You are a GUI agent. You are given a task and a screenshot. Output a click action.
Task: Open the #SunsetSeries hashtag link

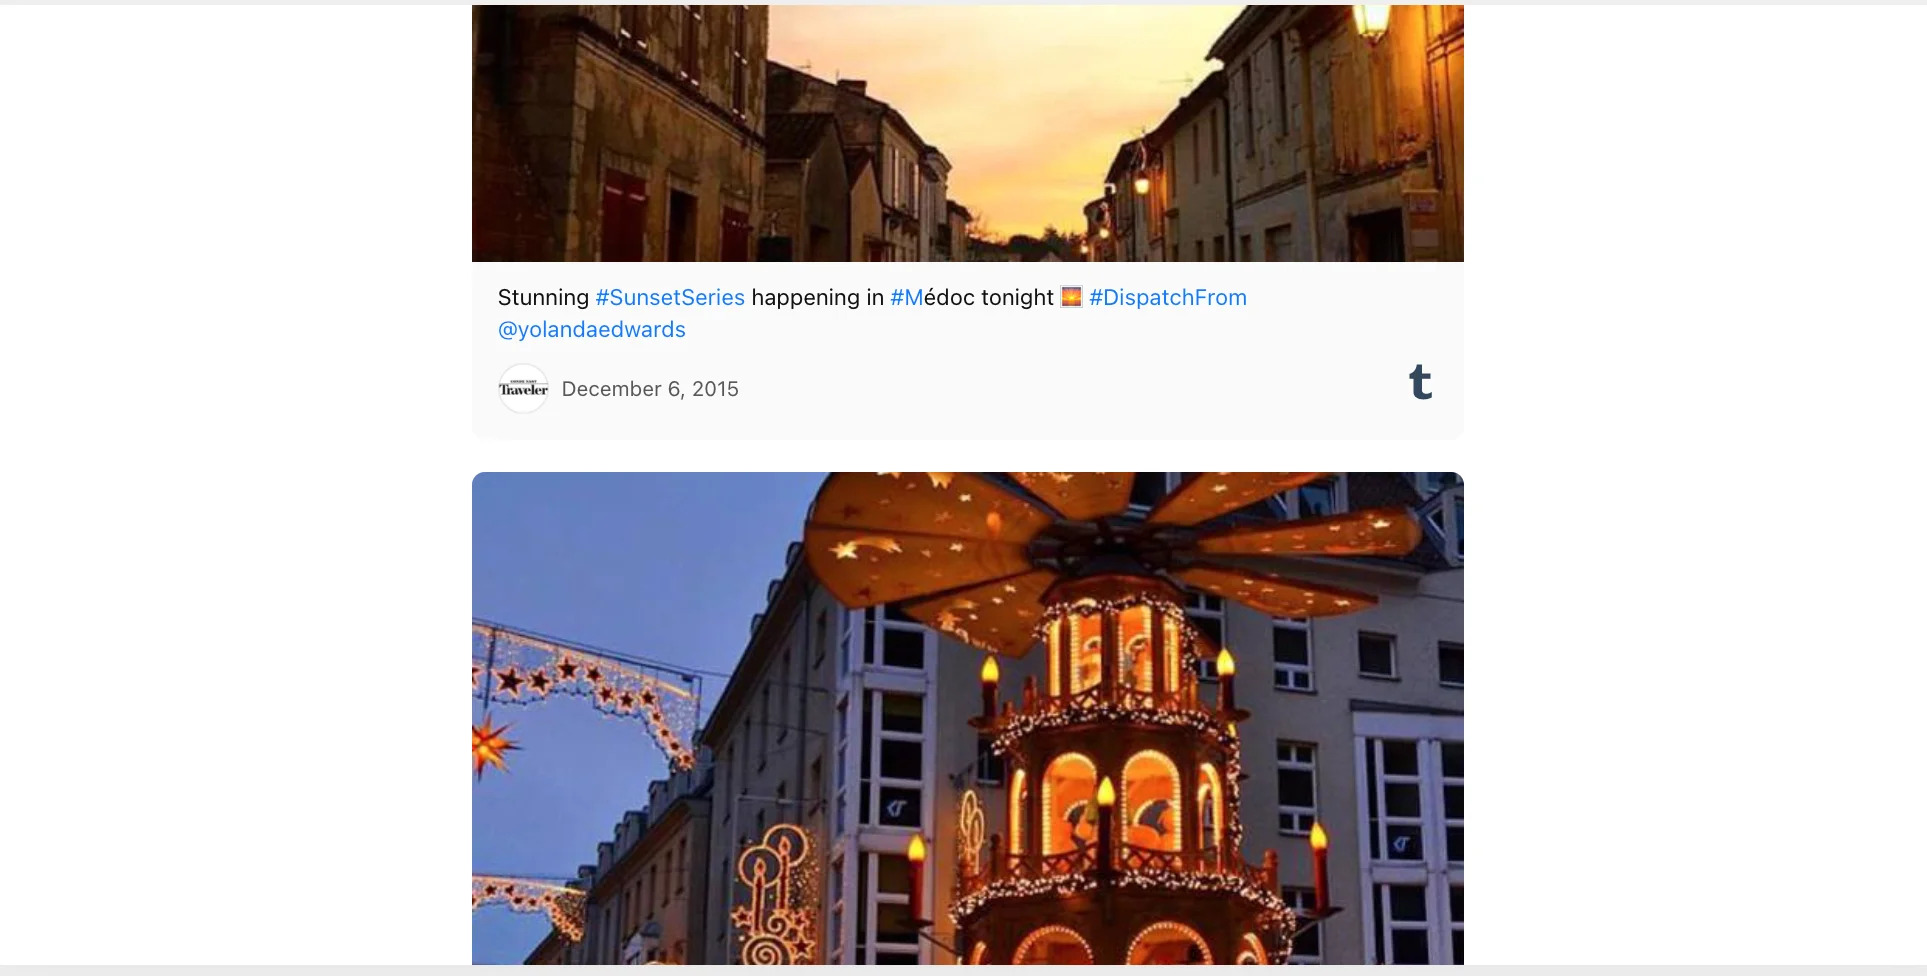pyautogui.click(x=670, y=297)
